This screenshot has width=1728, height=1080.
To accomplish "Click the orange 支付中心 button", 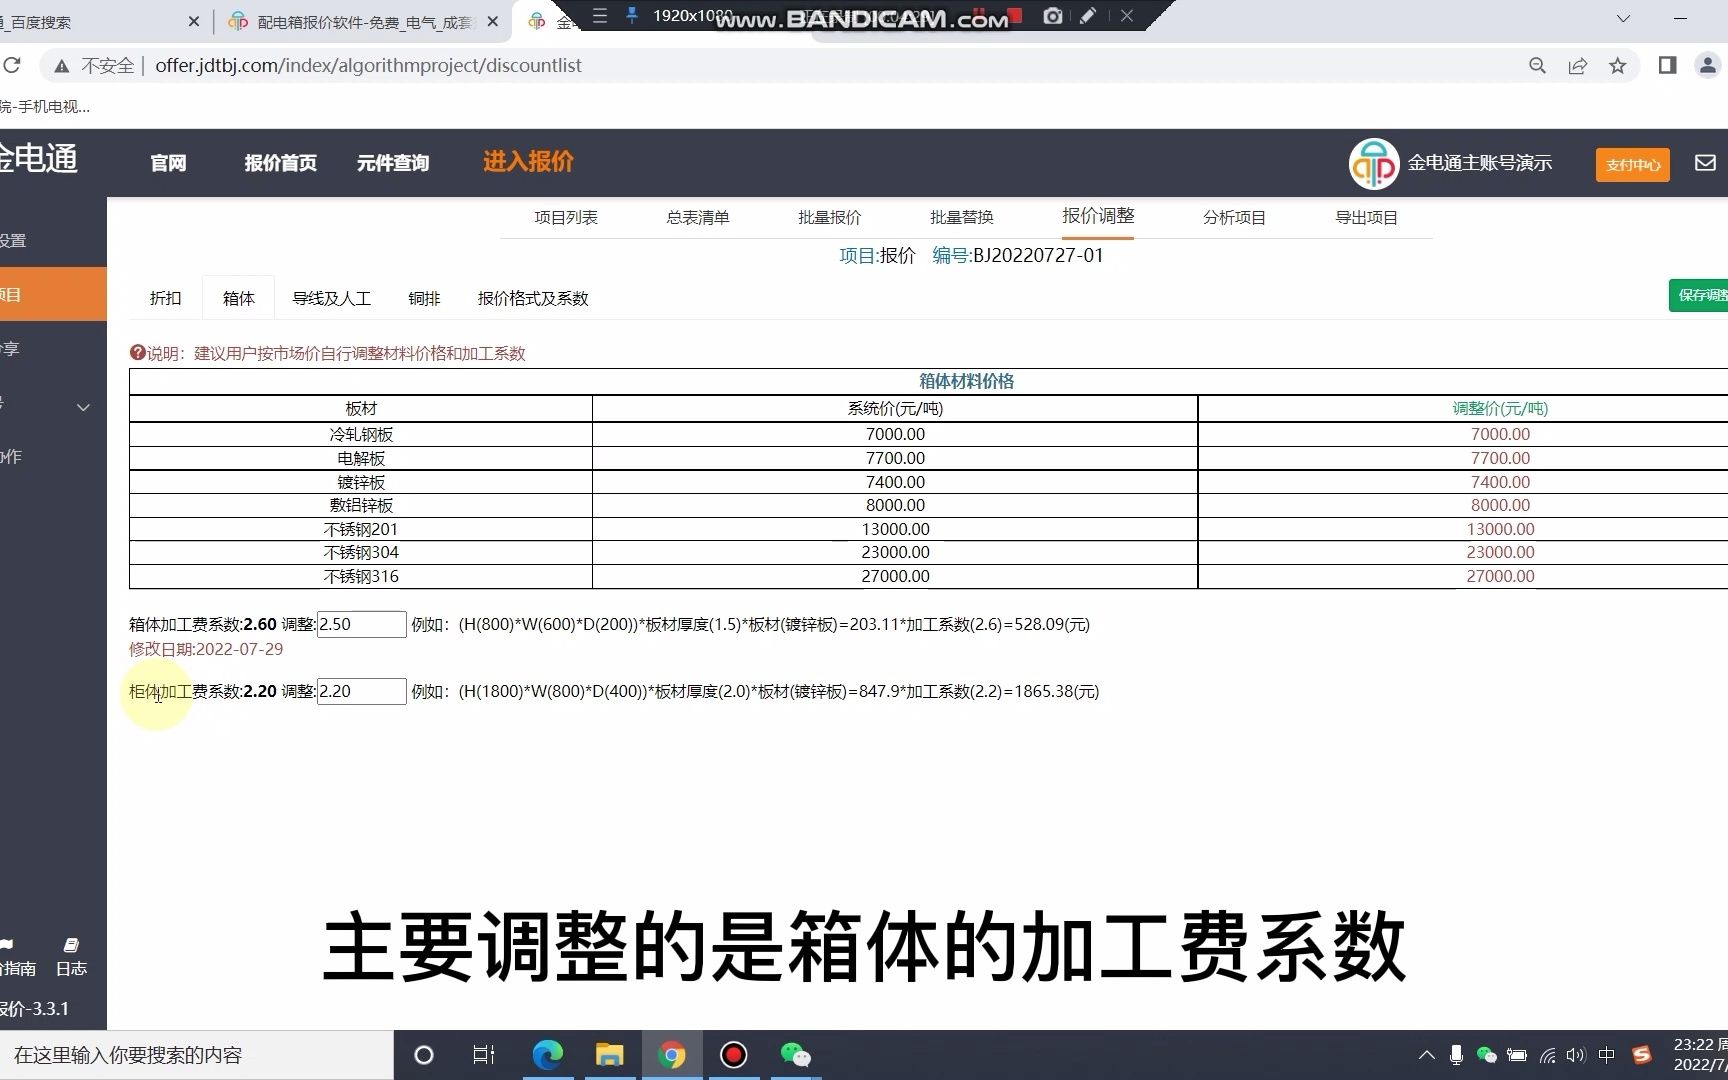I will (1633, 164).
